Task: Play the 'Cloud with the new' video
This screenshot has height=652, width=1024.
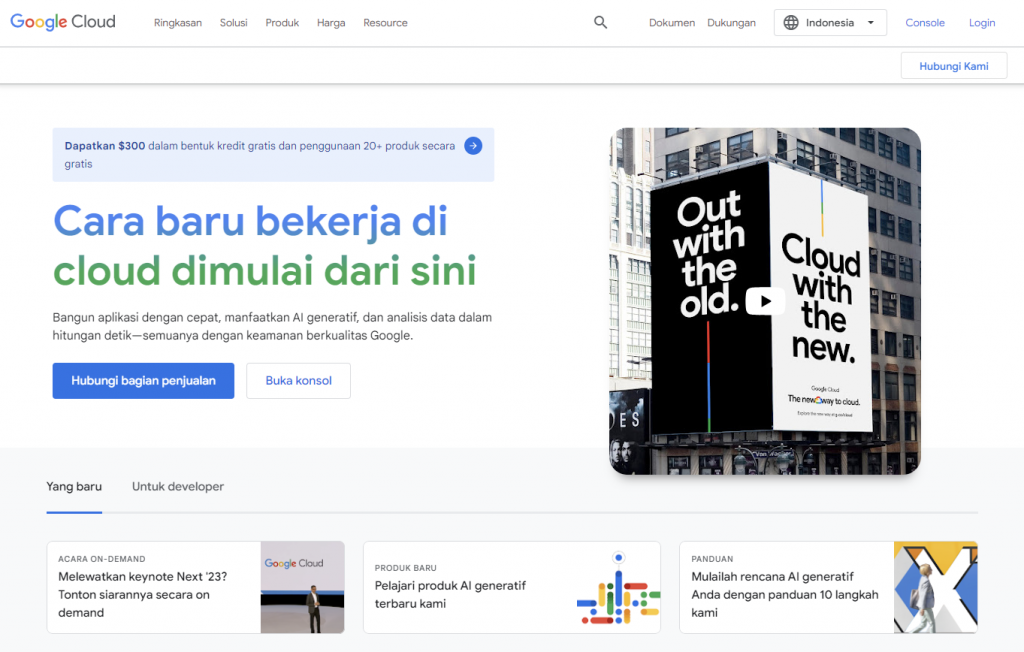Action: [765, 300]
